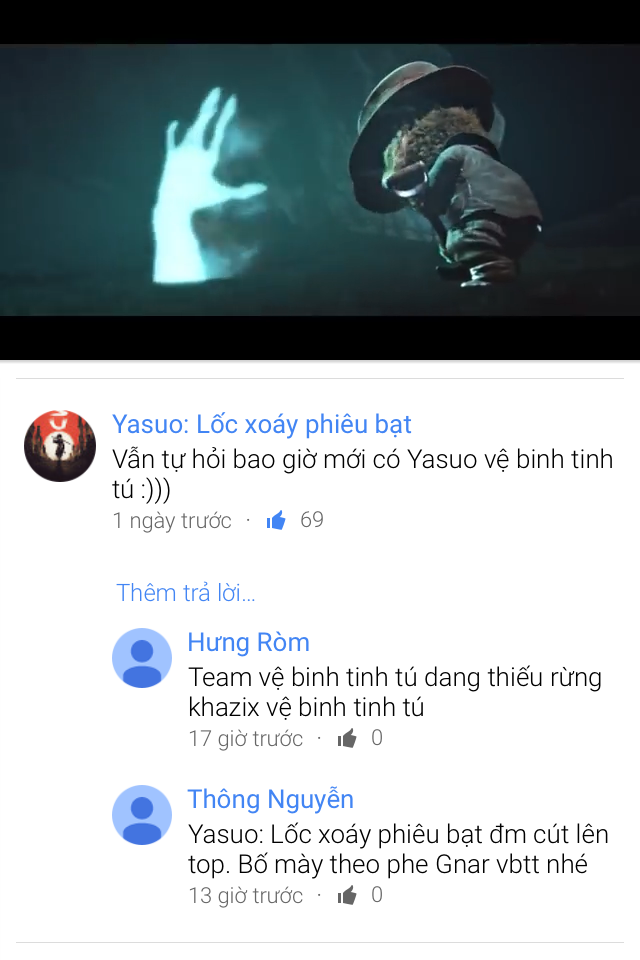Image resolution: width=640 pixels, height=960 pixels.
Task: Open Yasuo: Lốc xoáy phiêu bạt profile picture
Action: click(60, 446)
